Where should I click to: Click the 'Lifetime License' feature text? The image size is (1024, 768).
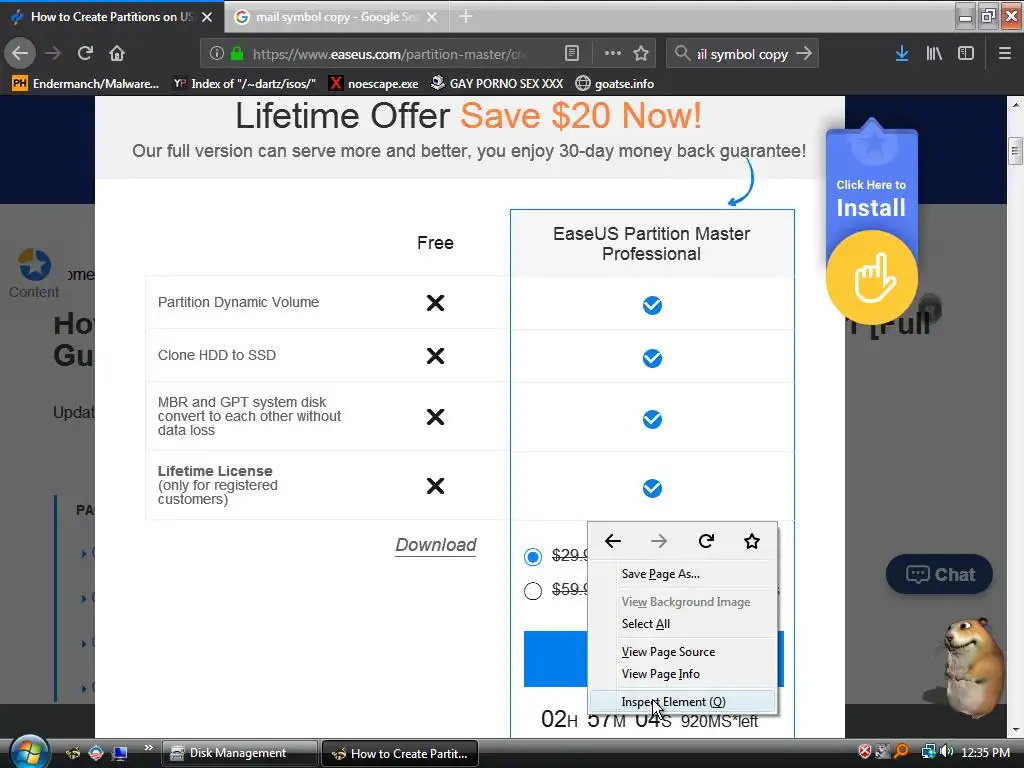[x=215, y=471]
